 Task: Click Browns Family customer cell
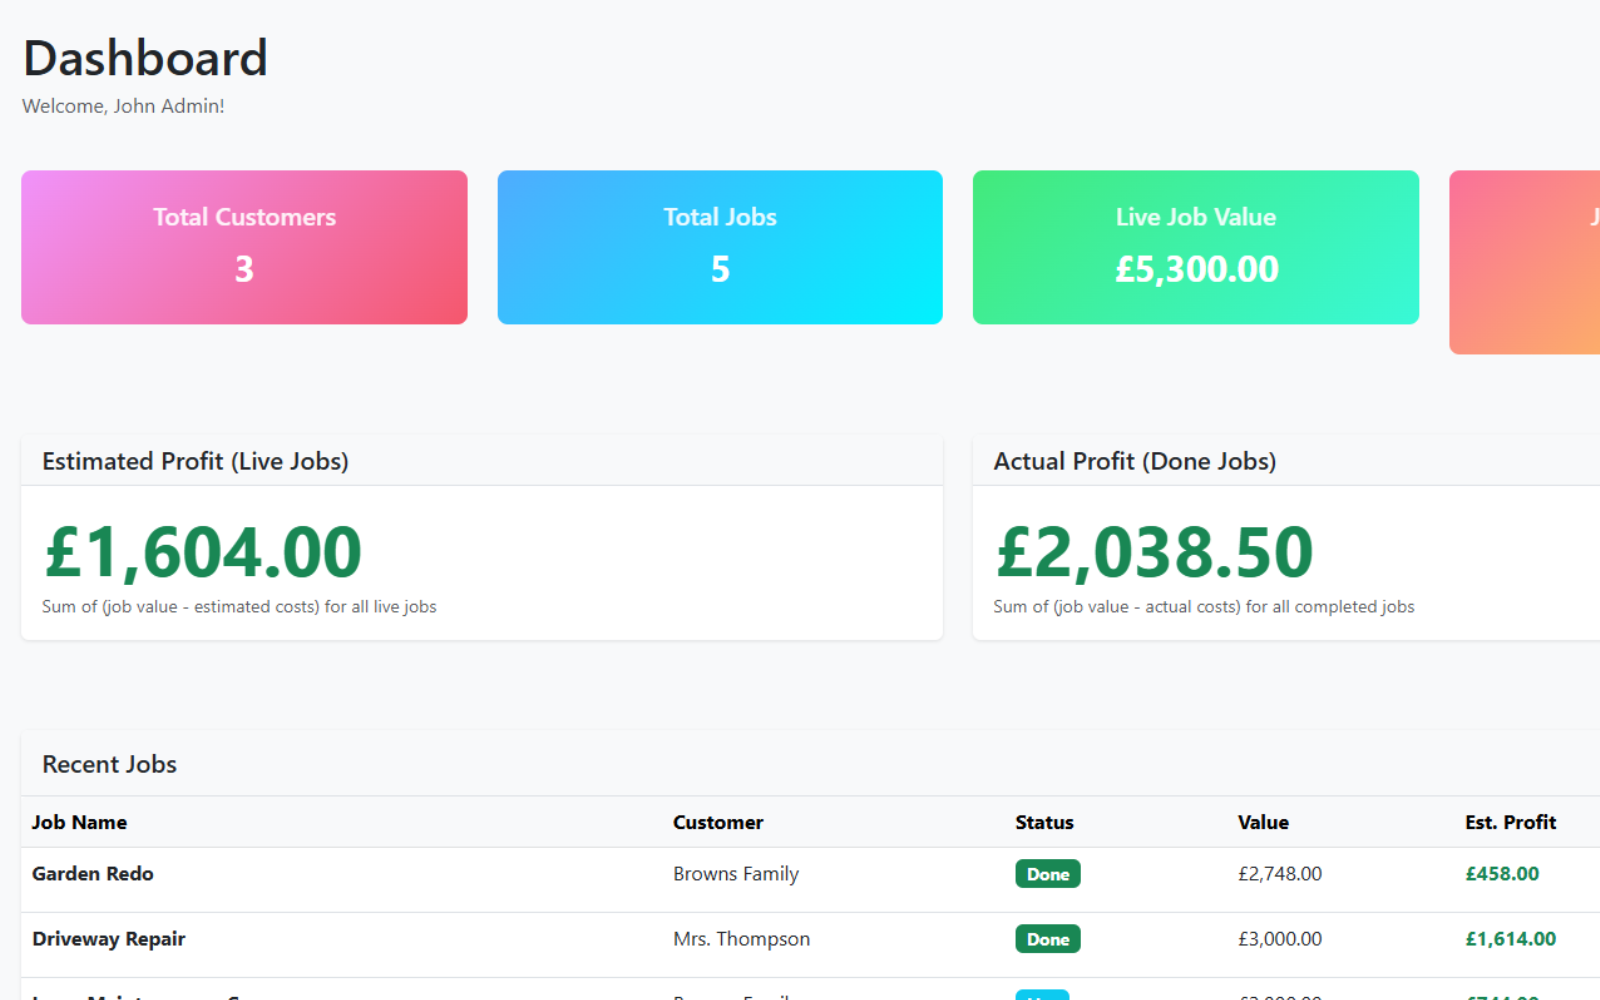736,874
